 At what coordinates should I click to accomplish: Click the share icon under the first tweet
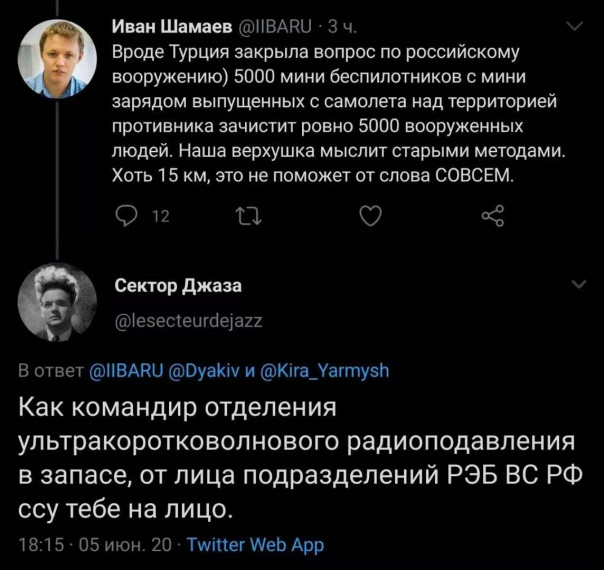click(492, 216)
